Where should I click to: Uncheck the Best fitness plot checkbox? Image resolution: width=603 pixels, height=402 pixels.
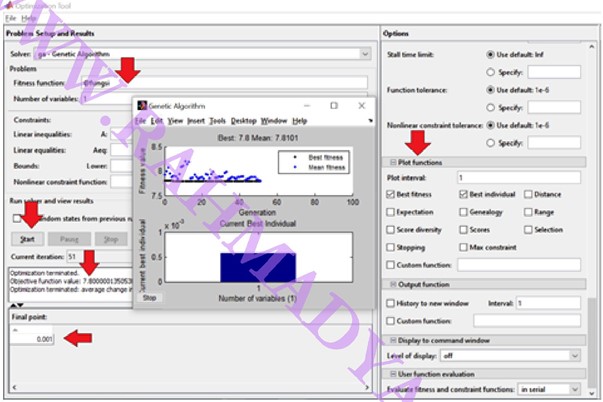390,194
